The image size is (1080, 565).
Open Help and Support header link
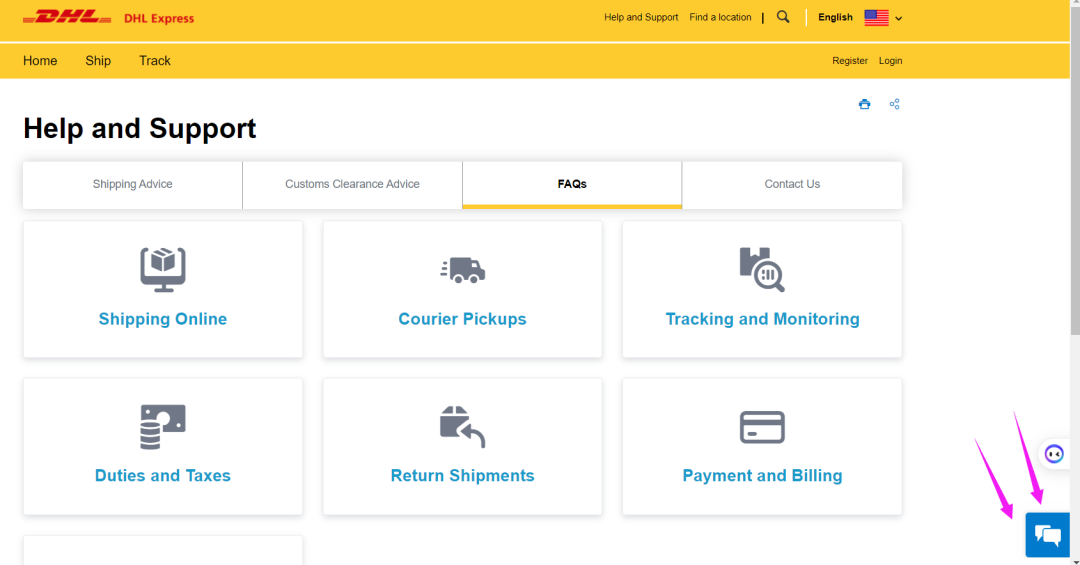click(641, 17)
